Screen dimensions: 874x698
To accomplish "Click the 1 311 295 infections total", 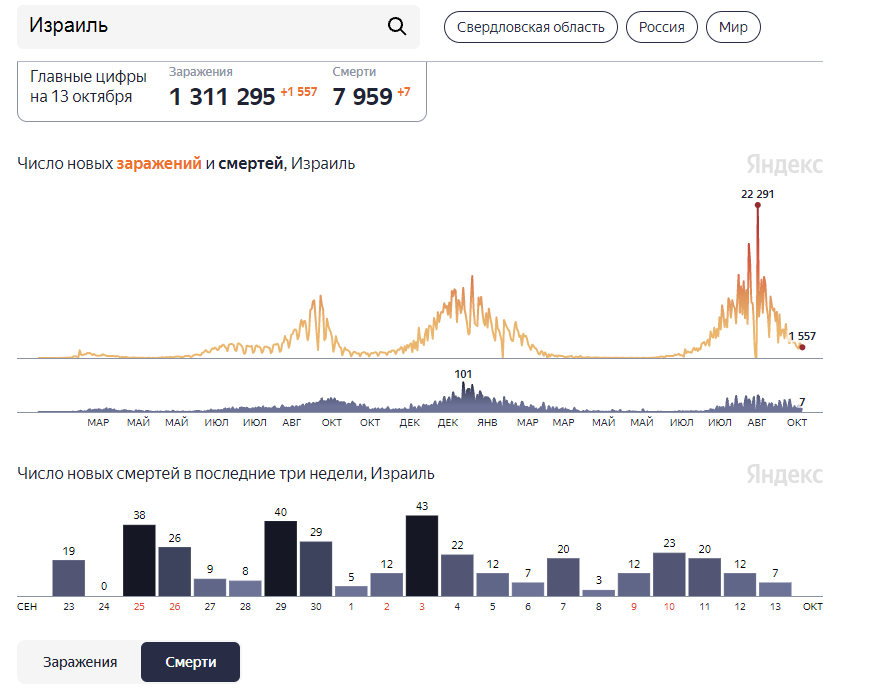I will click(222, 96).
